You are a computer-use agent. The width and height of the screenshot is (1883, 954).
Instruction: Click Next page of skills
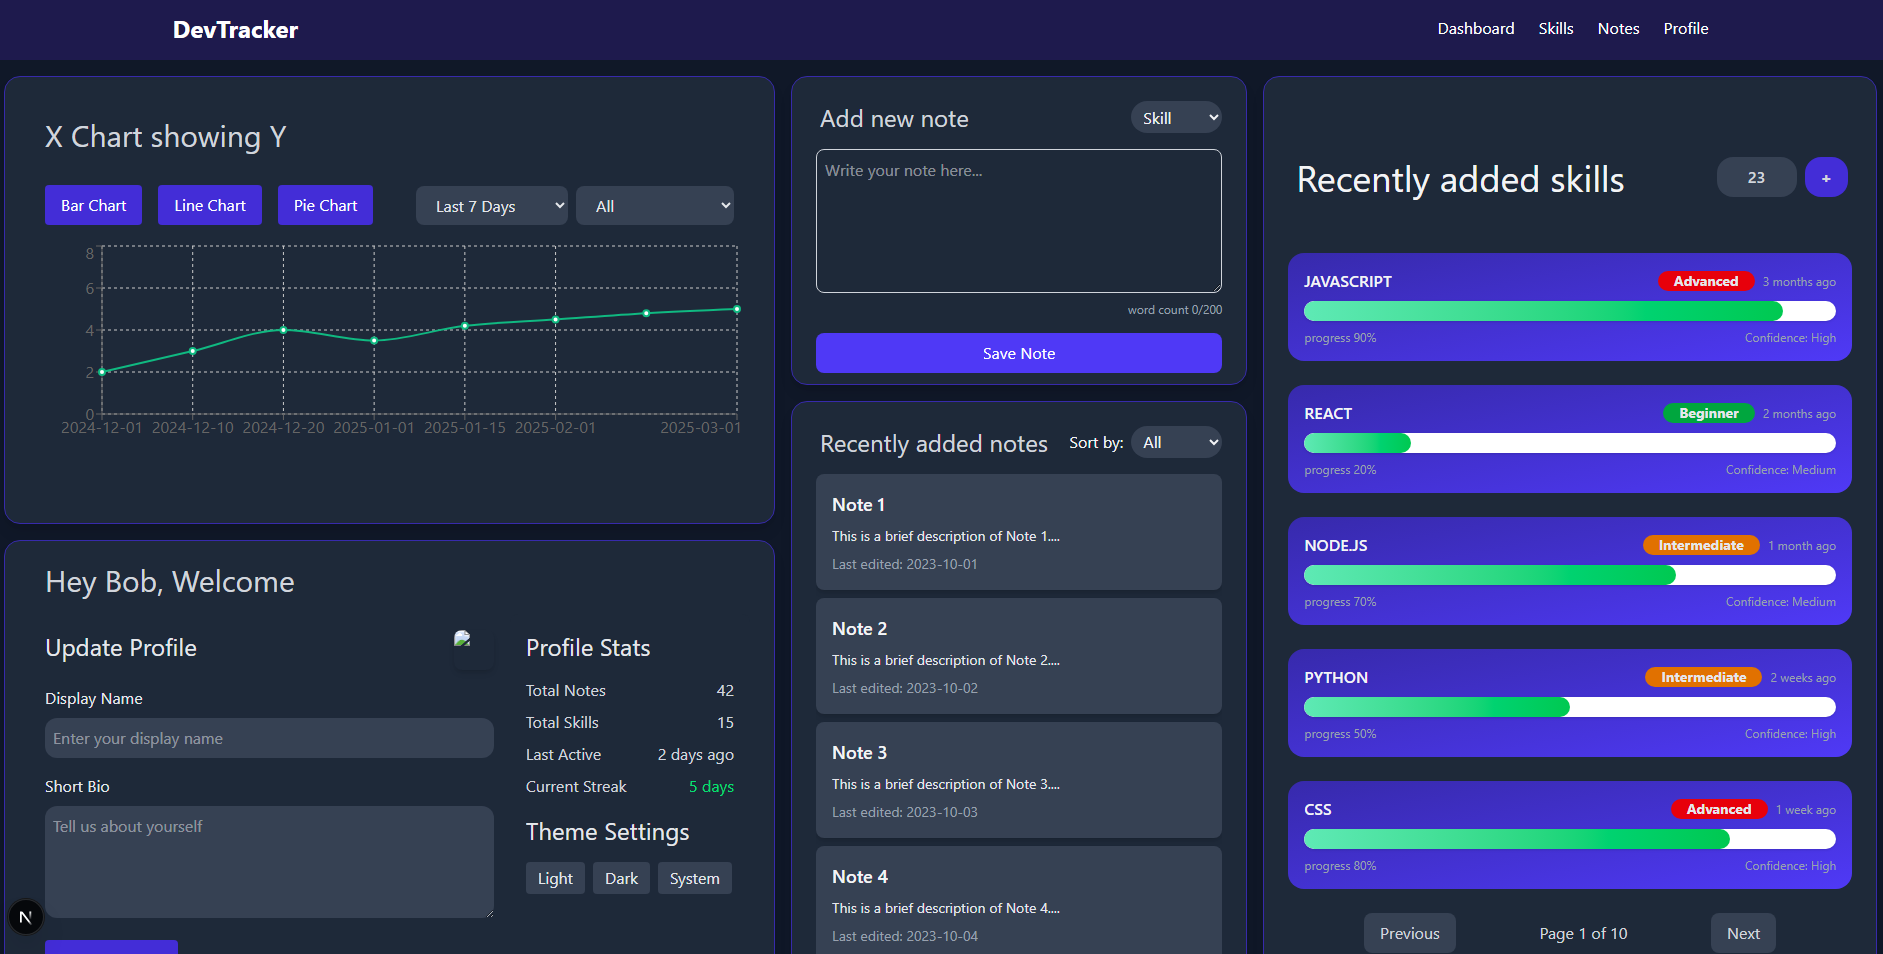1742,933
